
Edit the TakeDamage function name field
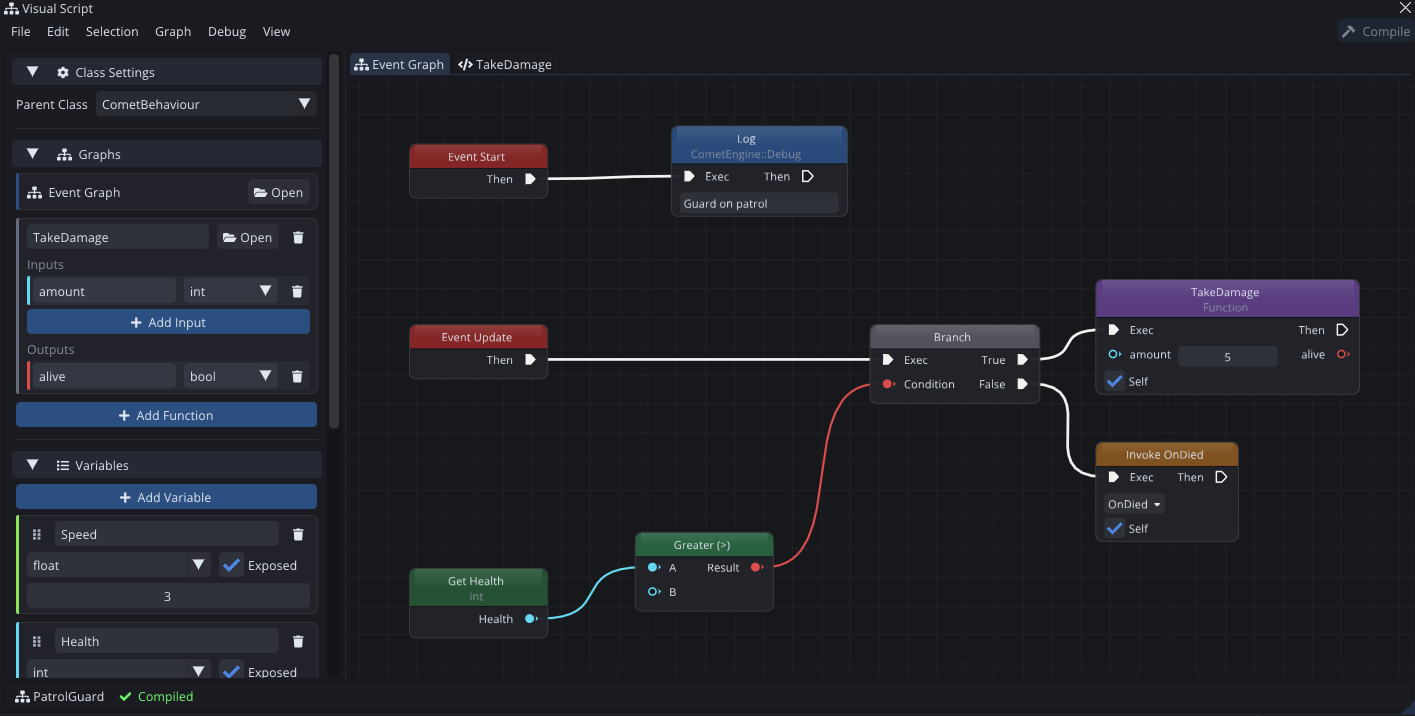click(118, 237)
